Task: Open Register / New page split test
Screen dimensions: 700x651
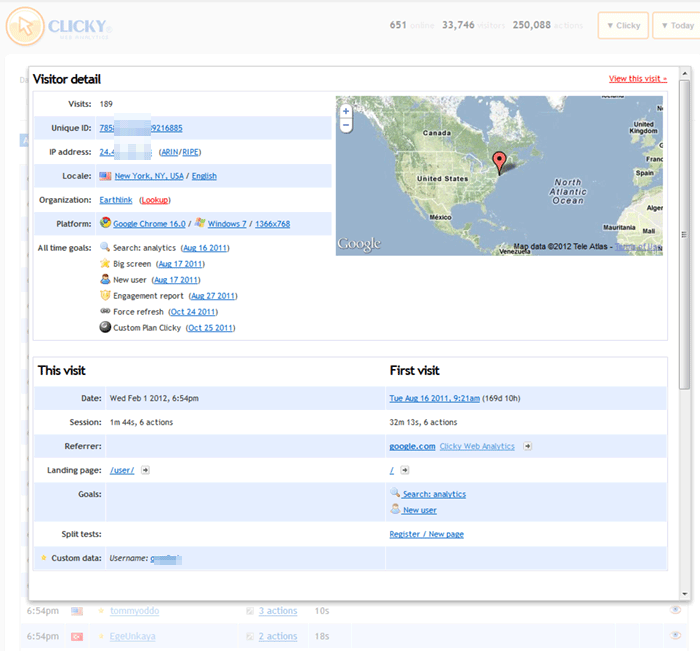Action: click(x=426, y=534)
